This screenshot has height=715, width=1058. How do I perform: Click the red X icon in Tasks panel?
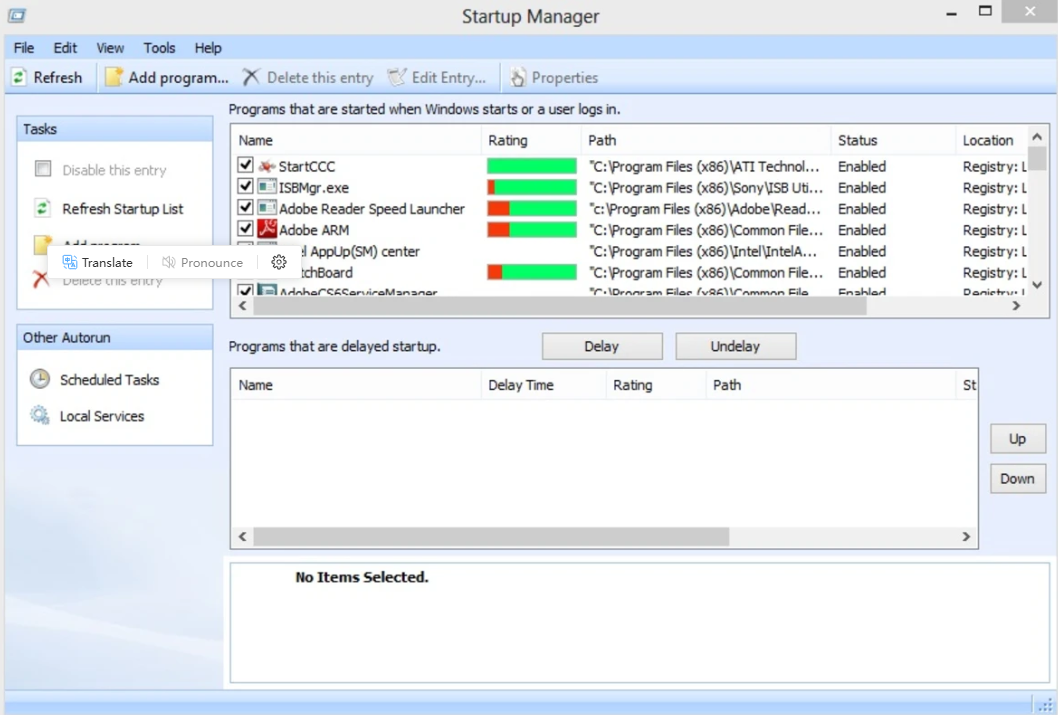(40, 279)
